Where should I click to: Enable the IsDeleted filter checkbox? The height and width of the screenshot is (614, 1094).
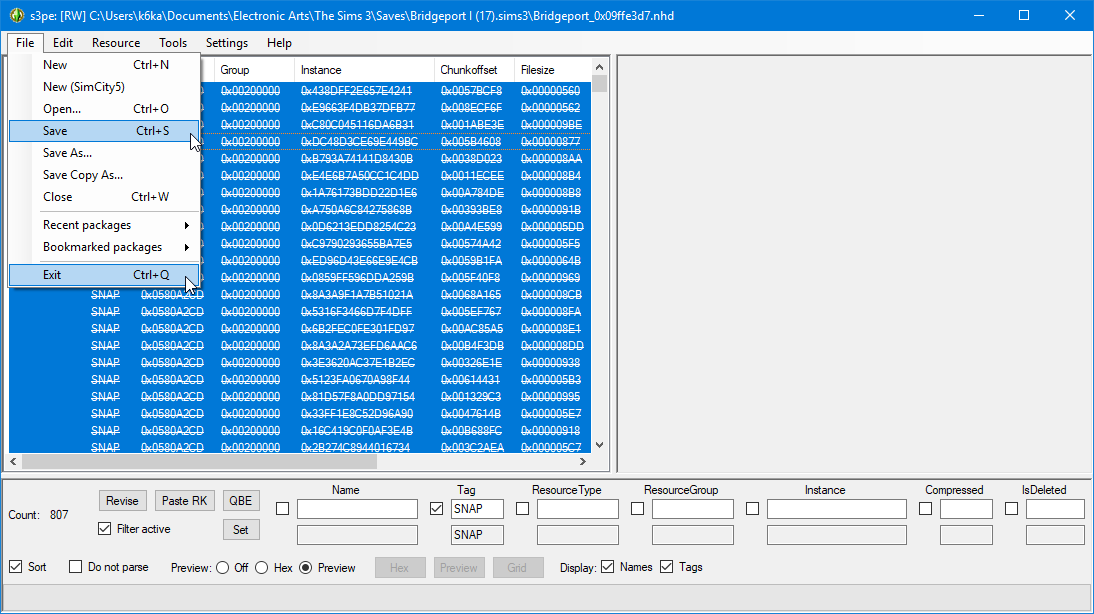(x=1012, y=509)
